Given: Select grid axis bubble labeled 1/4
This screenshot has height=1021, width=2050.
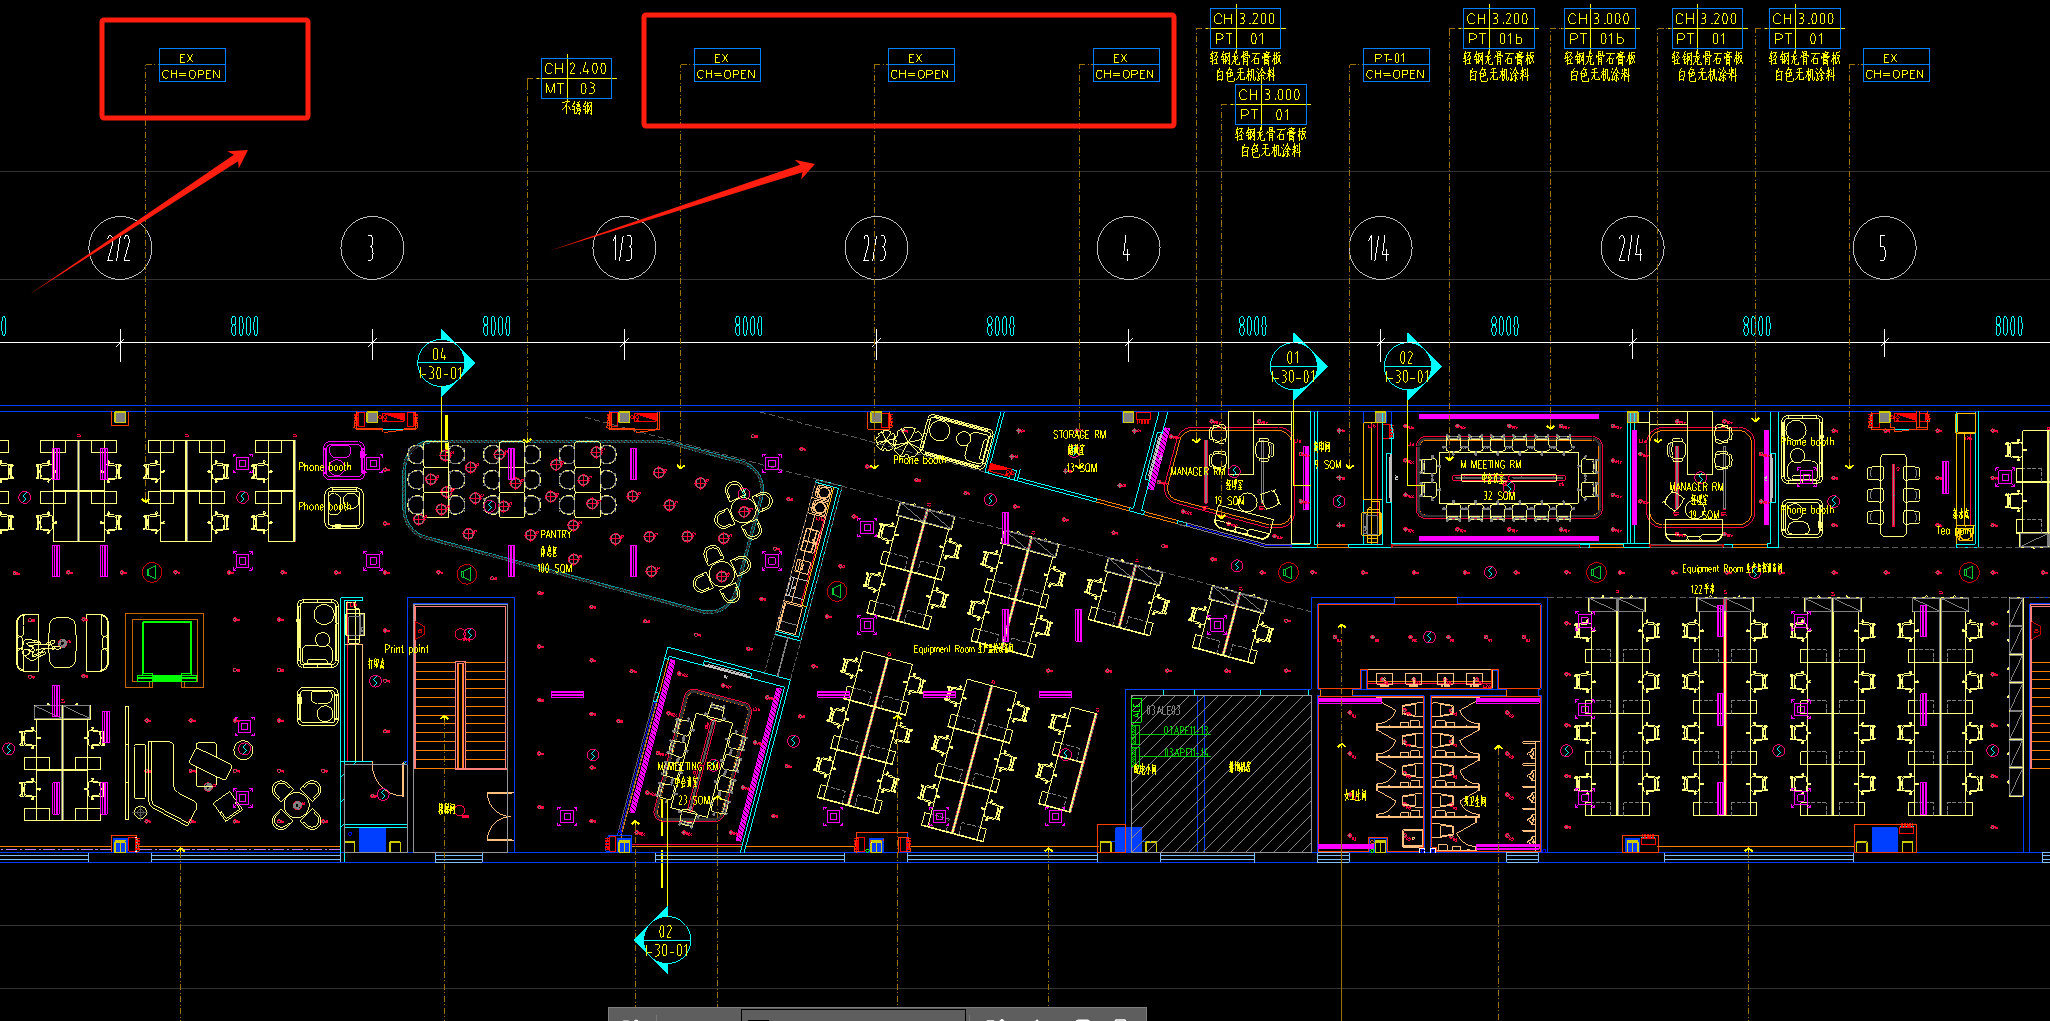Looking at the screenshot, I should pos(1380,248).
